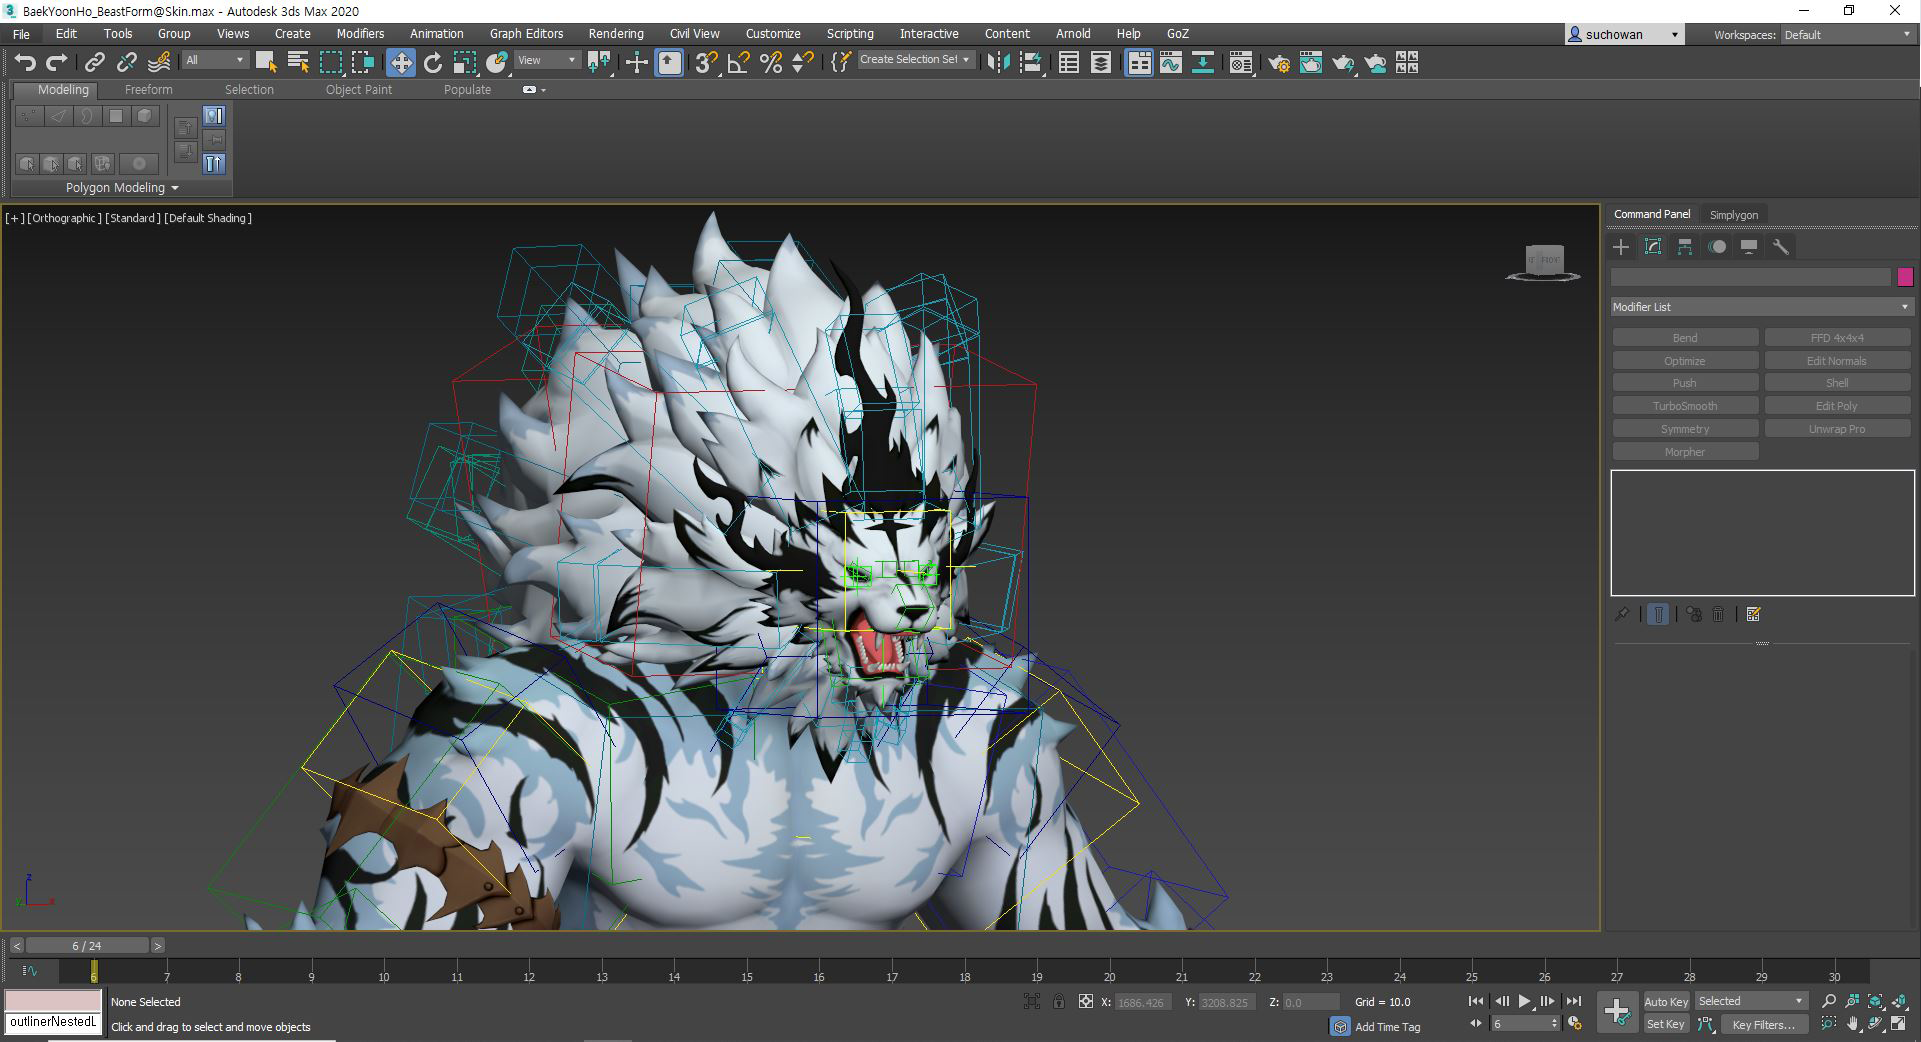
Task: Toggle Show End Result in the modifier stack
Action: click(1658, 614)
